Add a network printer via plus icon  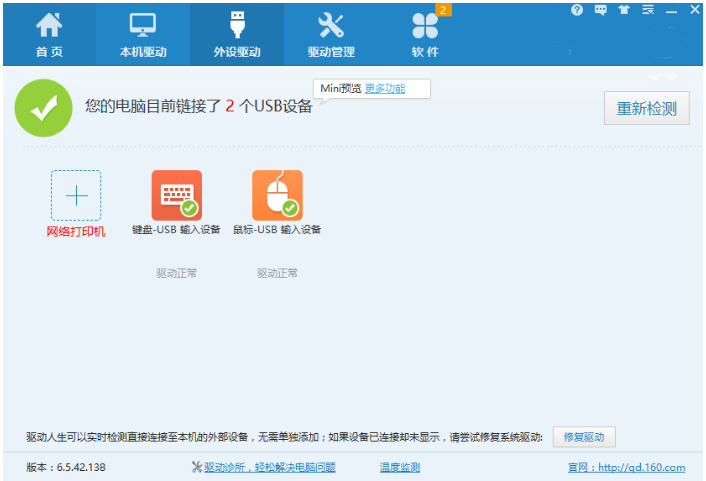pyautogui.click(x=76, y=195)
